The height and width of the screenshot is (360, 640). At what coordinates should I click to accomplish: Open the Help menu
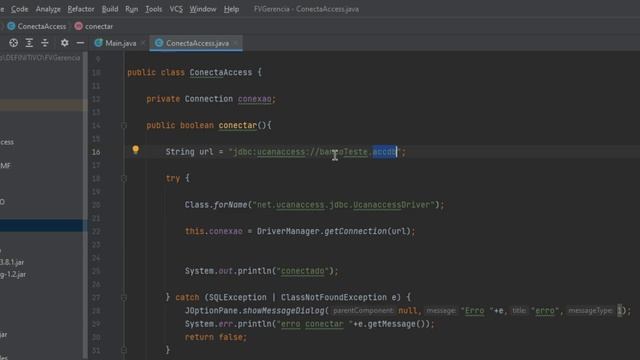click(231, 9)
